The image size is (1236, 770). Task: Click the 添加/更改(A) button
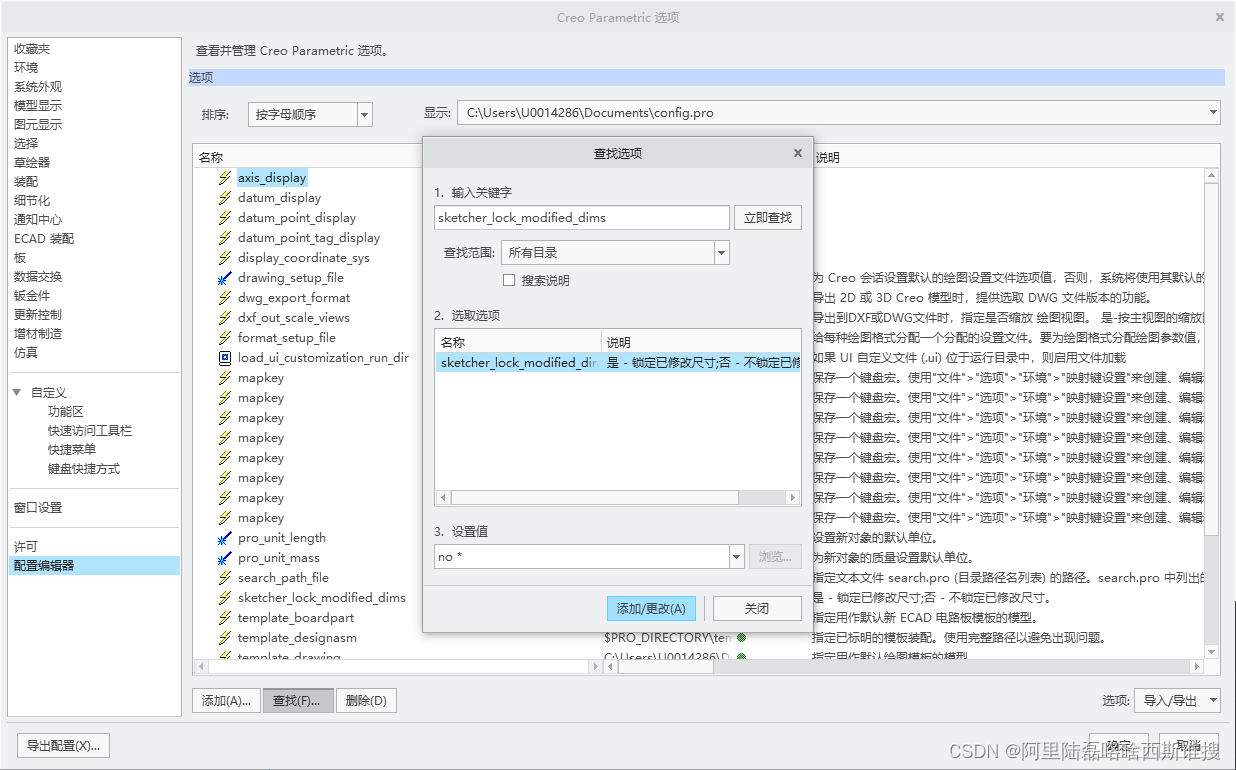(652, 608)
